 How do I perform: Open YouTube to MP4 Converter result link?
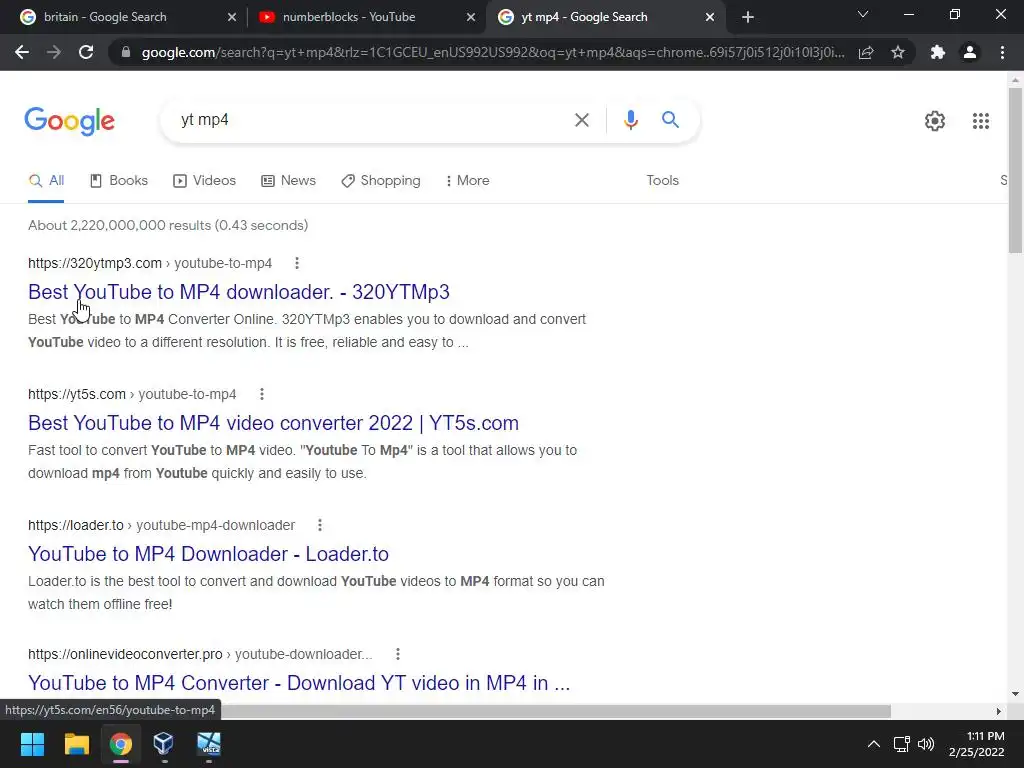coord(299,683)
